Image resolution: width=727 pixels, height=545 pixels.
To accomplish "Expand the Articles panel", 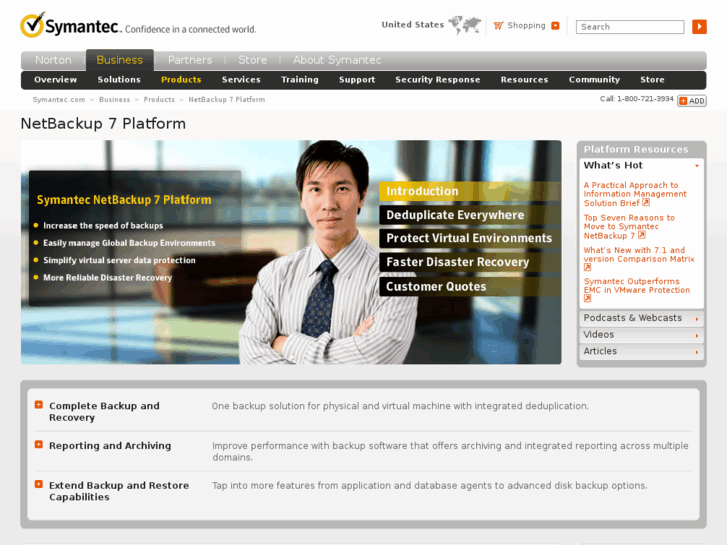I will 641,352.
